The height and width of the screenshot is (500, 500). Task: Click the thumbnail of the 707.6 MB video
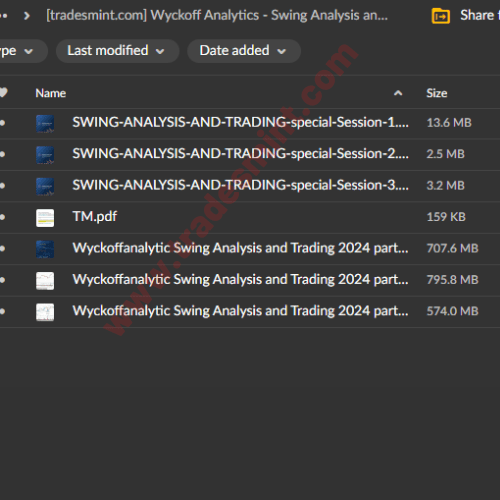click(x=45, y=249)
